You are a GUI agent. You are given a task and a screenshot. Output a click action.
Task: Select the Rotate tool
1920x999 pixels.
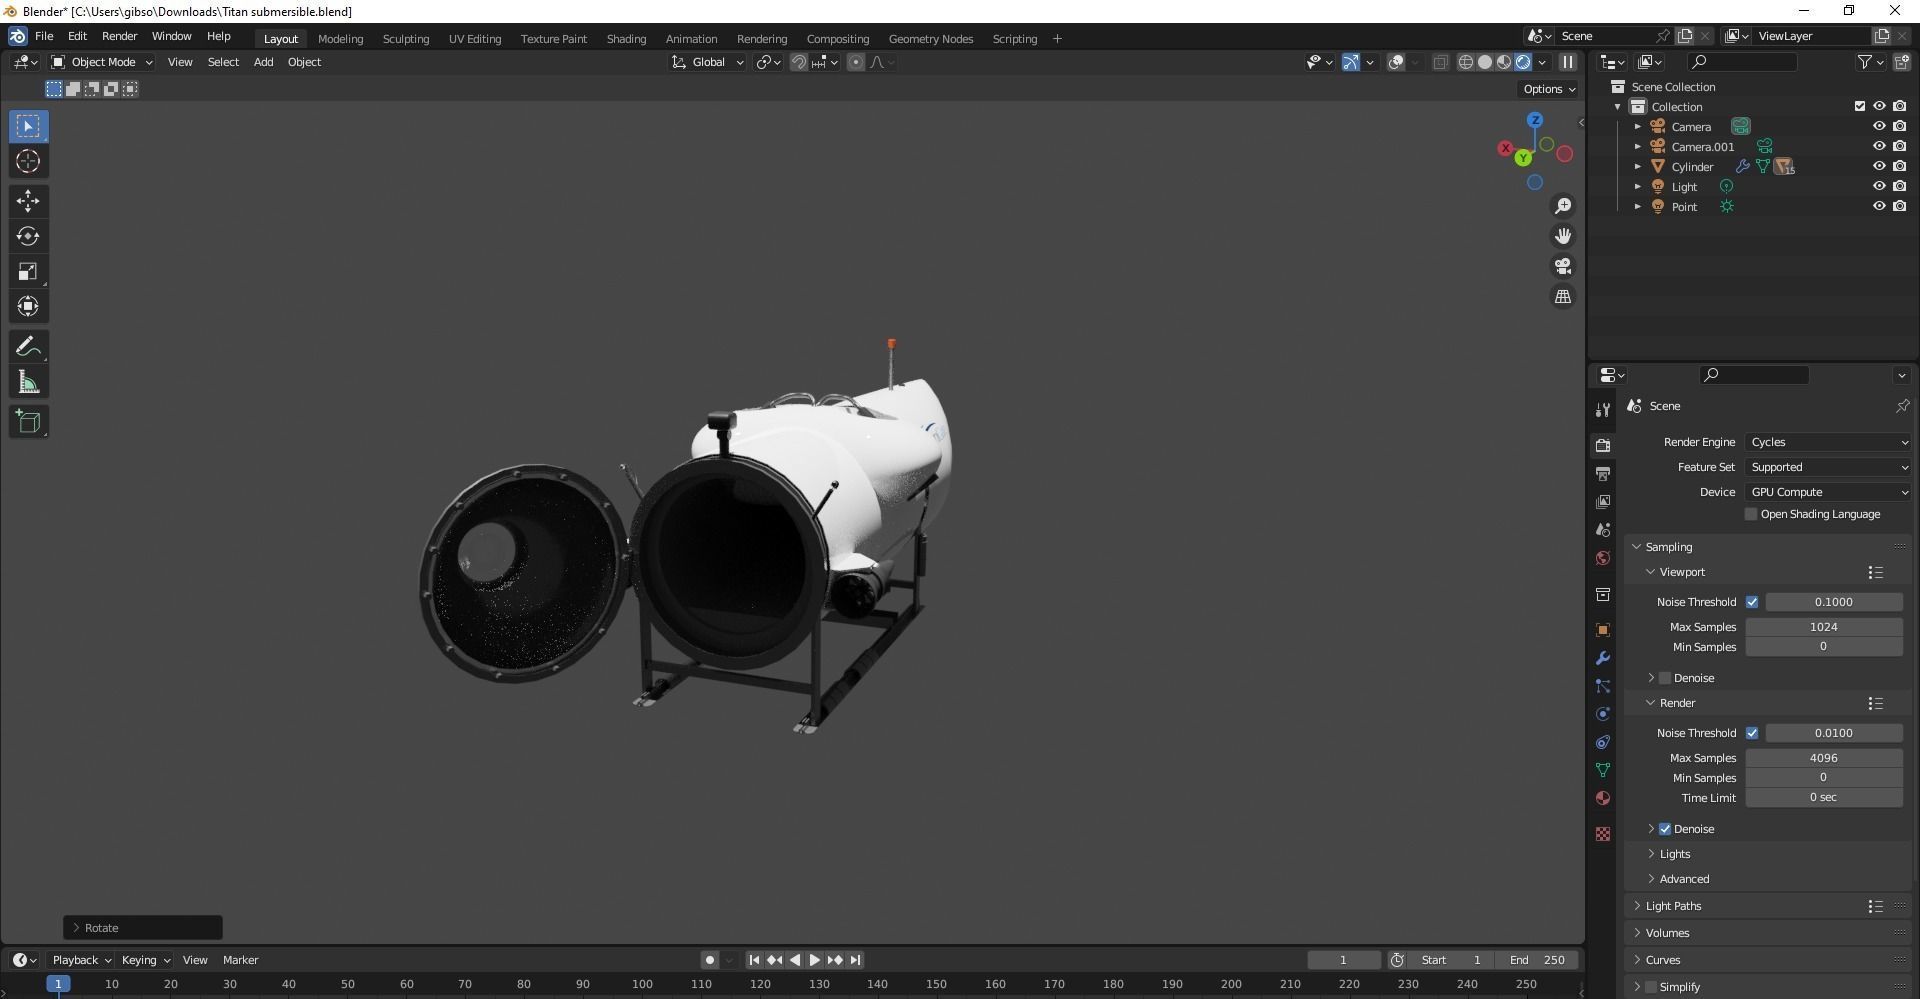[x=28, y=236]
